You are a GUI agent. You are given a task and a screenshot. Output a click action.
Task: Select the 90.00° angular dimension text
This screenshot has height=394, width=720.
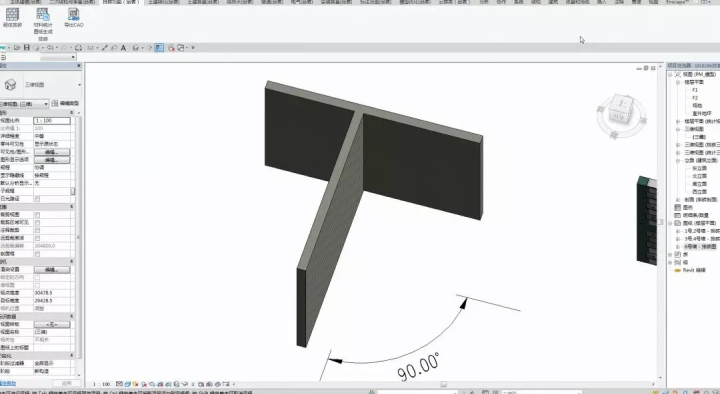[418, 367]
